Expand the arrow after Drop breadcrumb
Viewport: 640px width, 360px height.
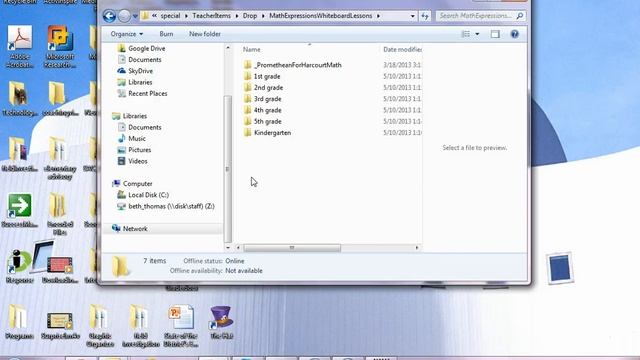coord(263,16)
